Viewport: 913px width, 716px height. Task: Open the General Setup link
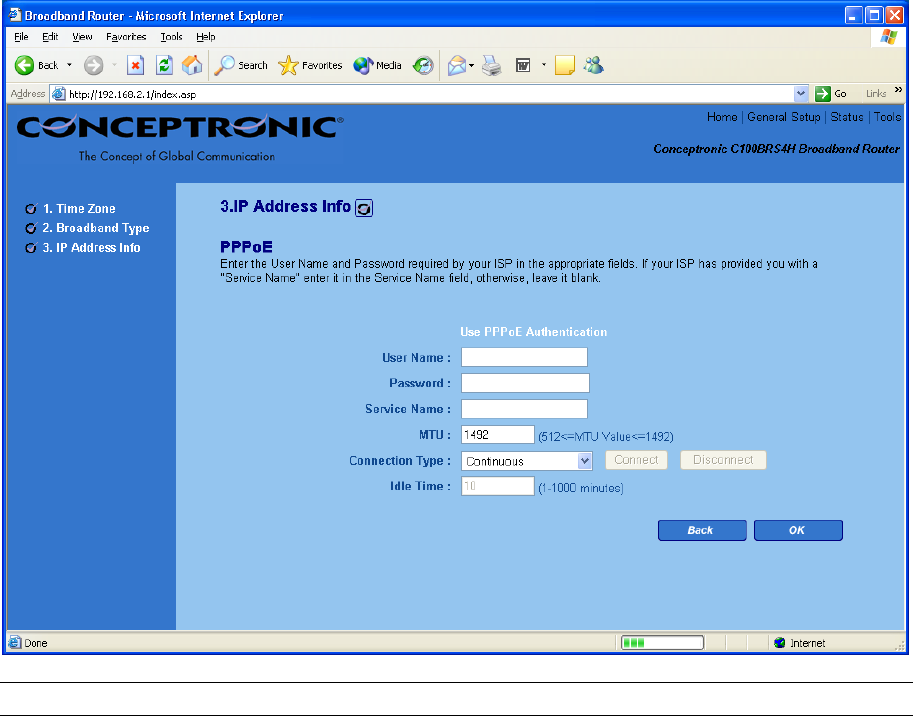coord(784,117)
